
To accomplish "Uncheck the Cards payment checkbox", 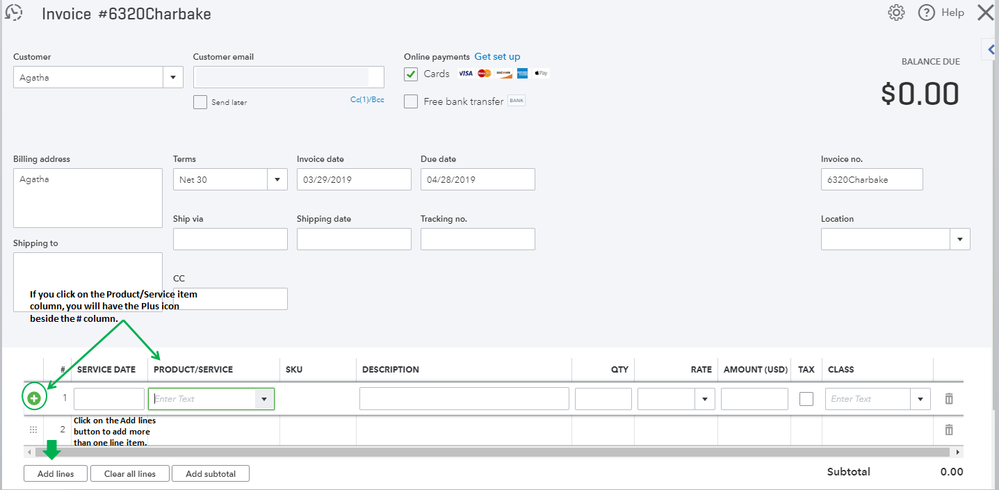I will pyautogui.click(x=411, y=74).
